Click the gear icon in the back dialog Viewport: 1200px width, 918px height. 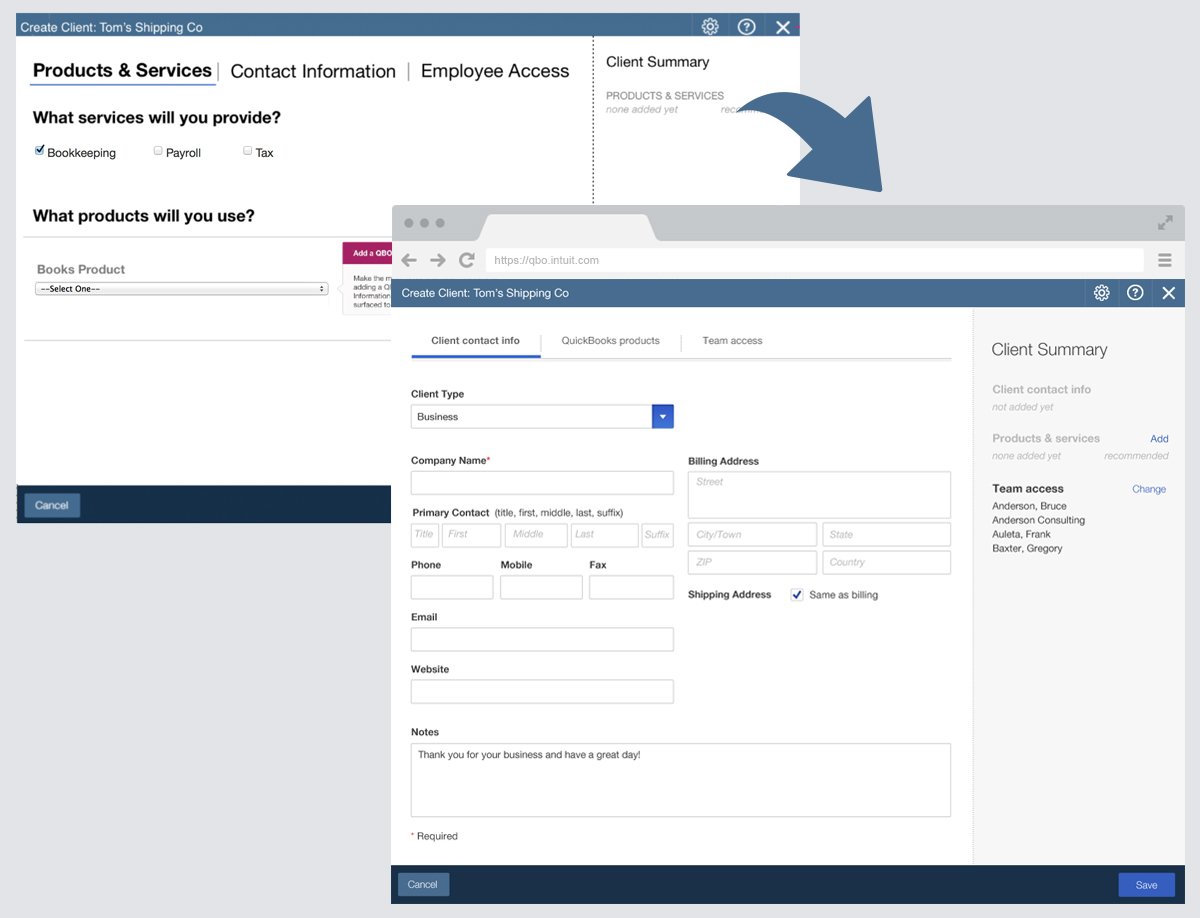pos(710,27)
